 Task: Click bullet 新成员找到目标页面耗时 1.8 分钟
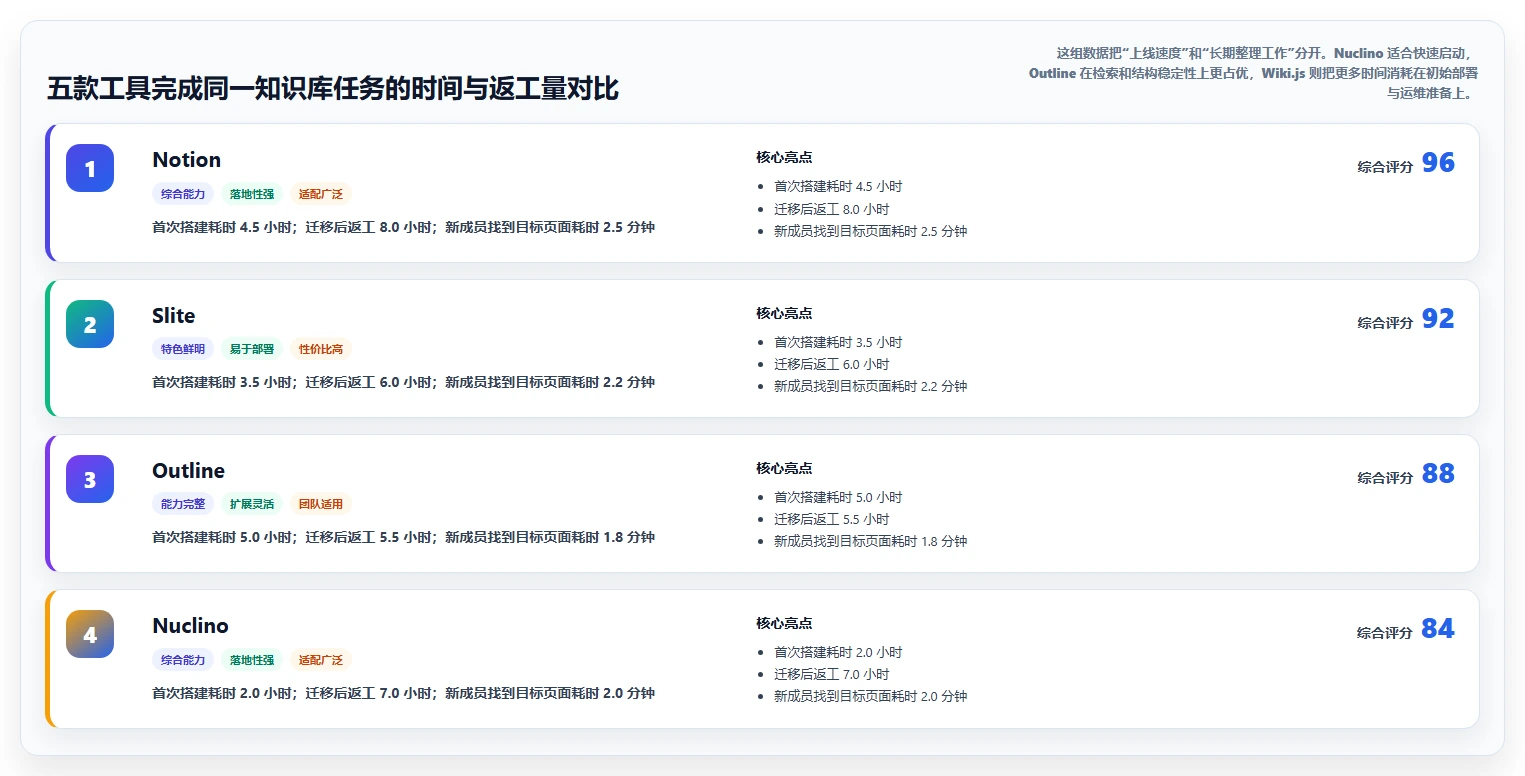tap(870, 541)
